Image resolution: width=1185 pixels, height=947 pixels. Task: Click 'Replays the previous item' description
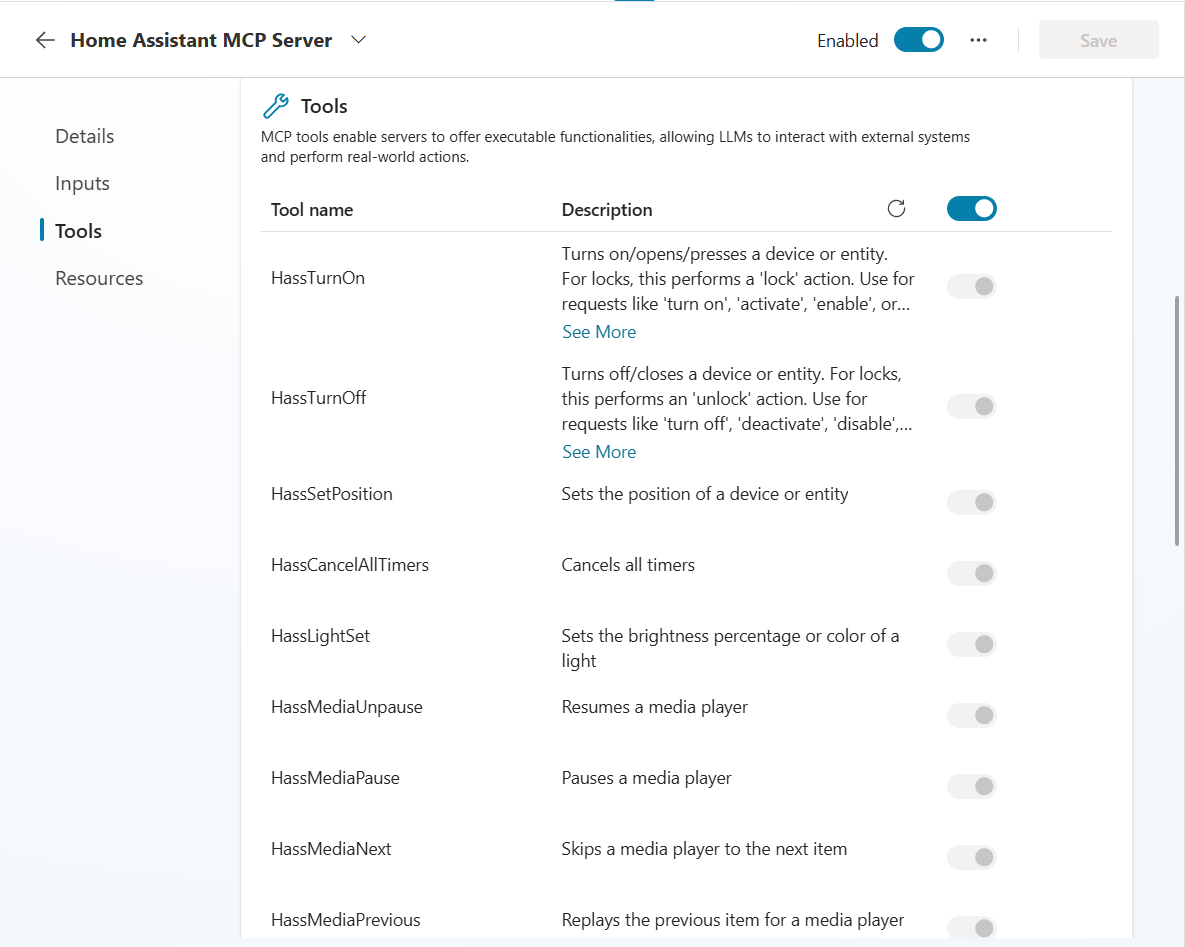[x=732, y=921]
